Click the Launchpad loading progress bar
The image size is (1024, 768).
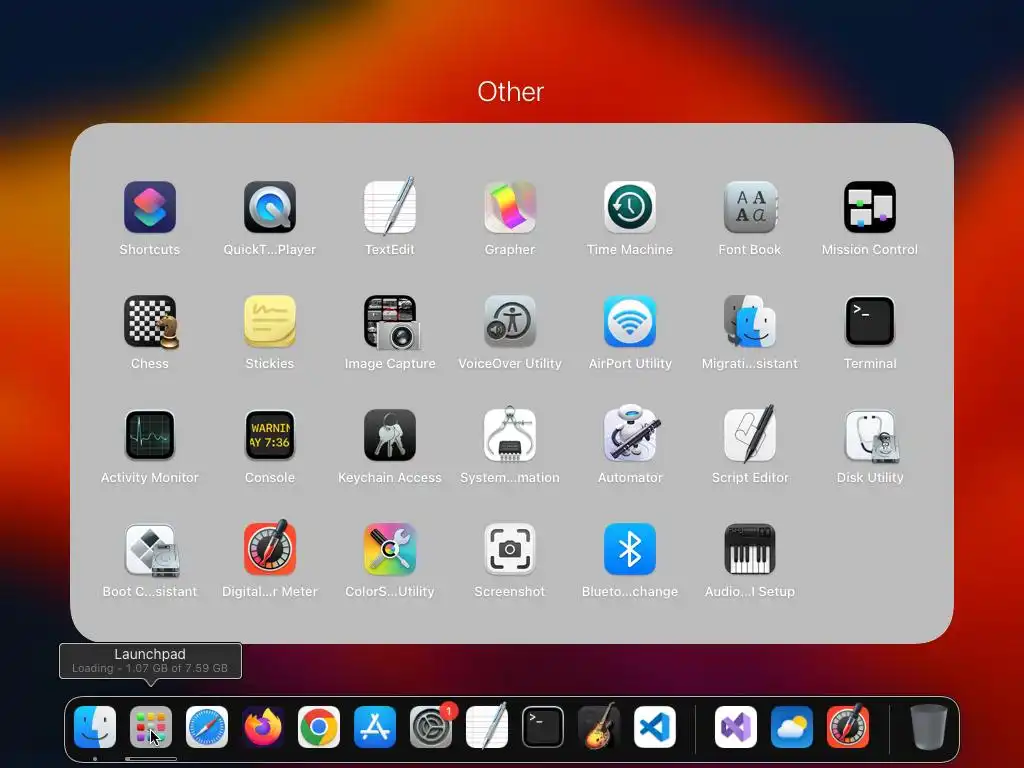point(151,759)
